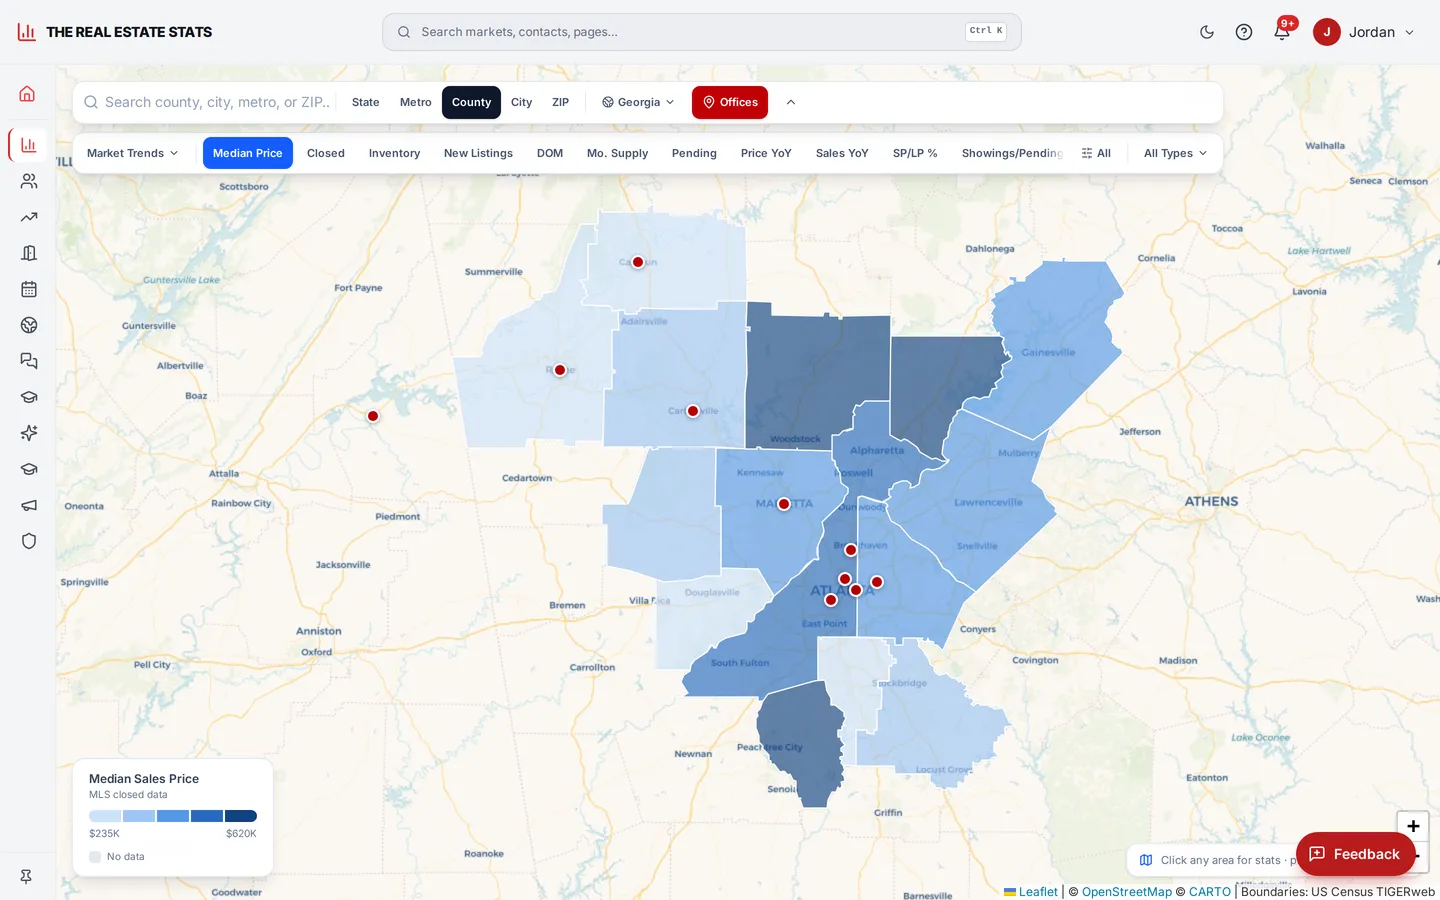Click the map icon in the stats hint
Viewport: 1440px width, 900px height.
[x=1146, y=860]
